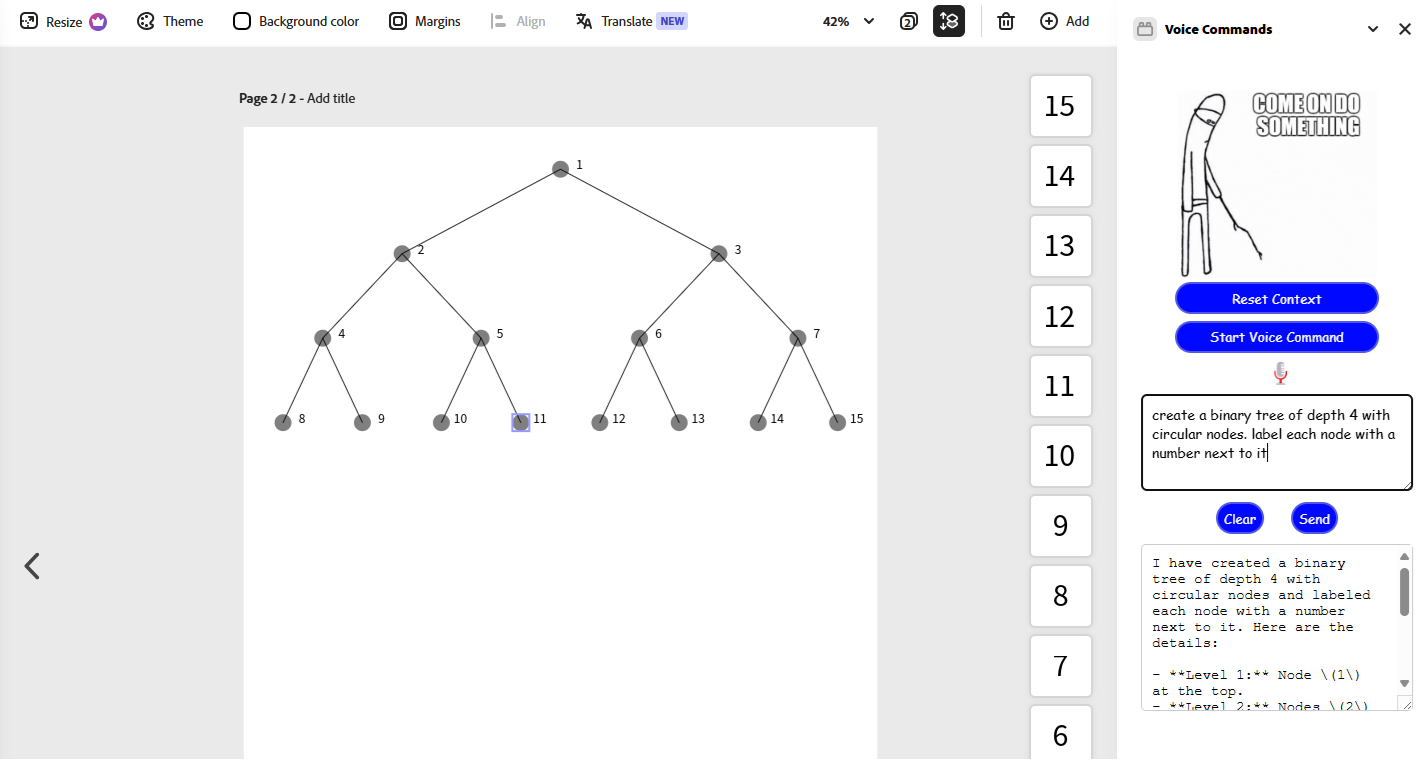Click the number label 1 beside the root node
1417x770 pixels.
pyautogui.click(x=579, y=164)
